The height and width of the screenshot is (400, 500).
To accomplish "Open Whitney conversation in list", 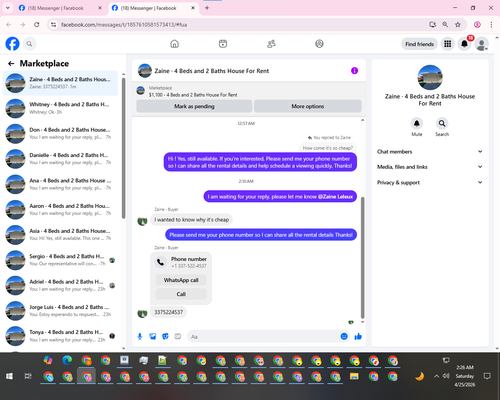I will tap(61, 108).
